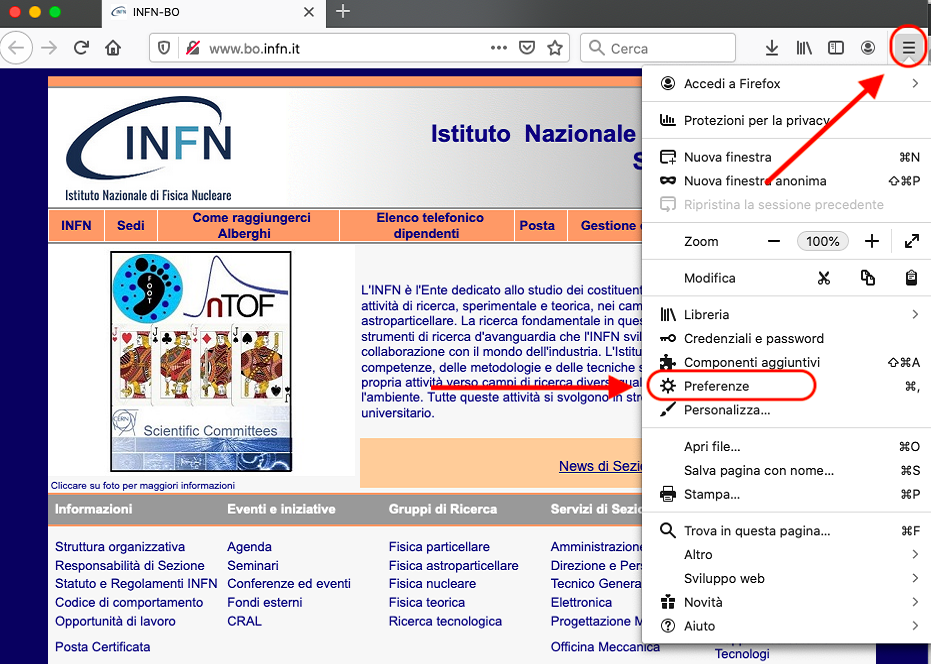Reset zoom using 100% button
Viewport: 931px width, 664px height.
click(823, 241)
